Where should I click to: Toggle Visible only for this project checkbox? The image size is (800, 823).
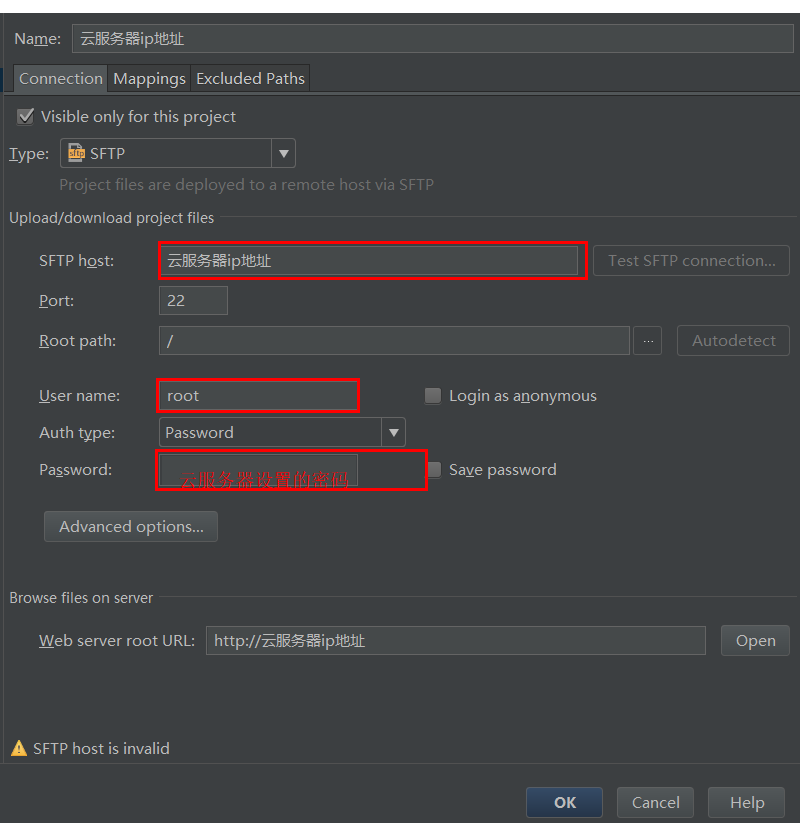(x=25, y=116)
